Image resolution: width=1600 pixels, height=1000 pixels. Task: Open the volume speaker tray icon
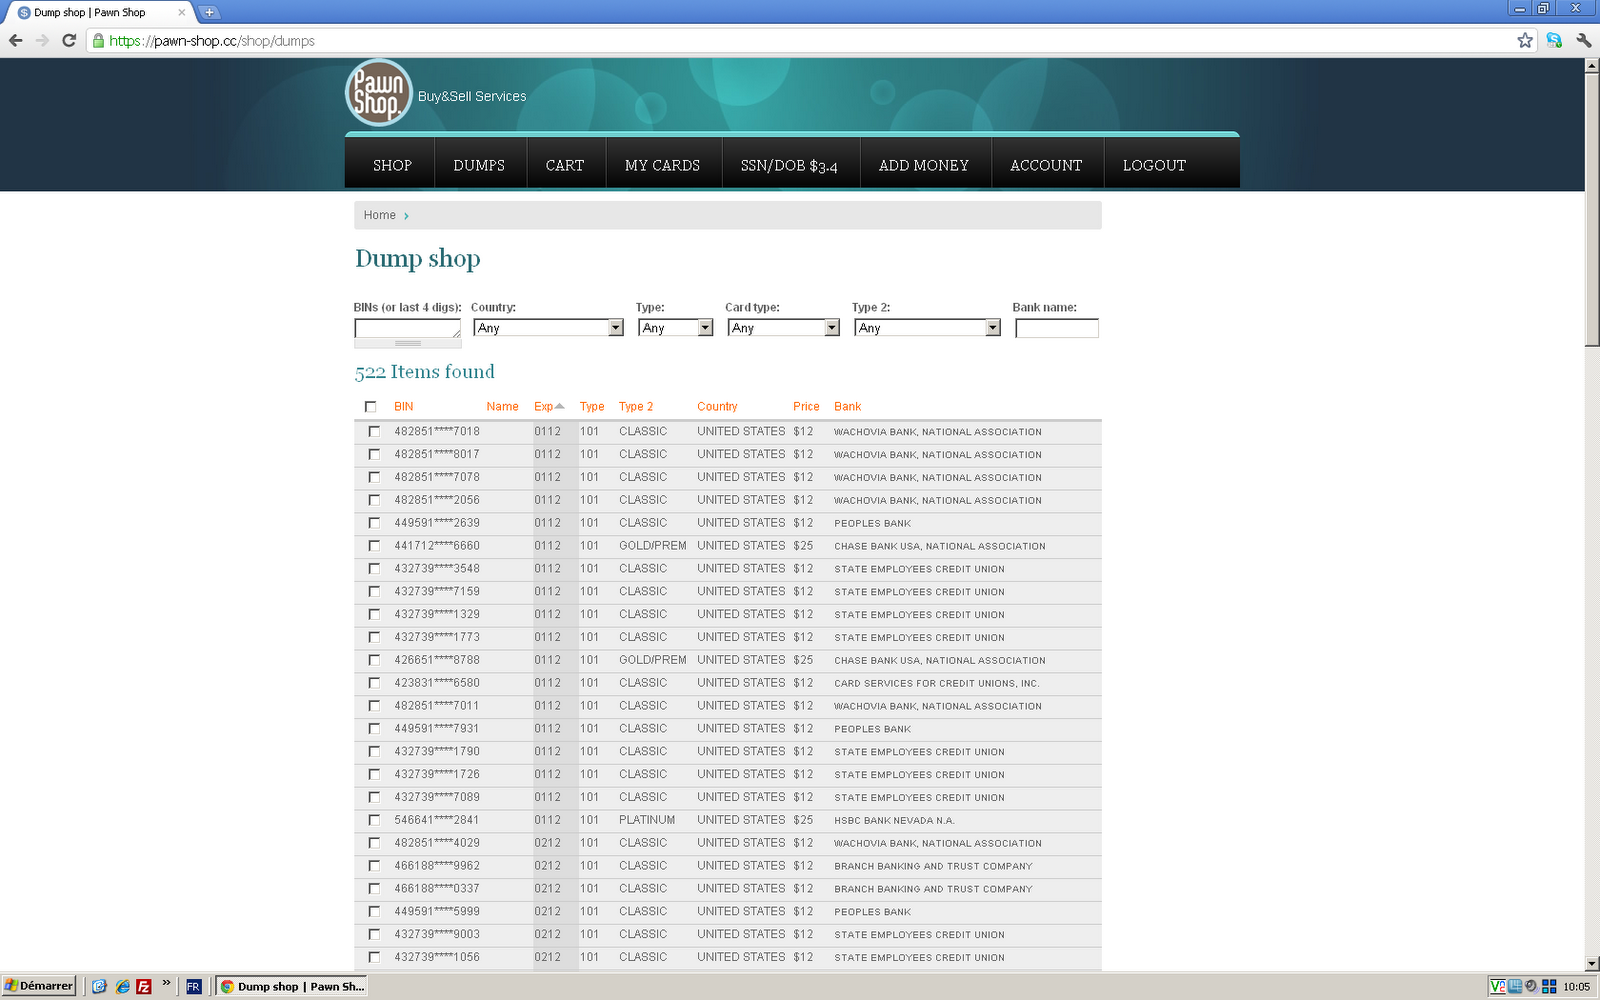(1531, 986)
